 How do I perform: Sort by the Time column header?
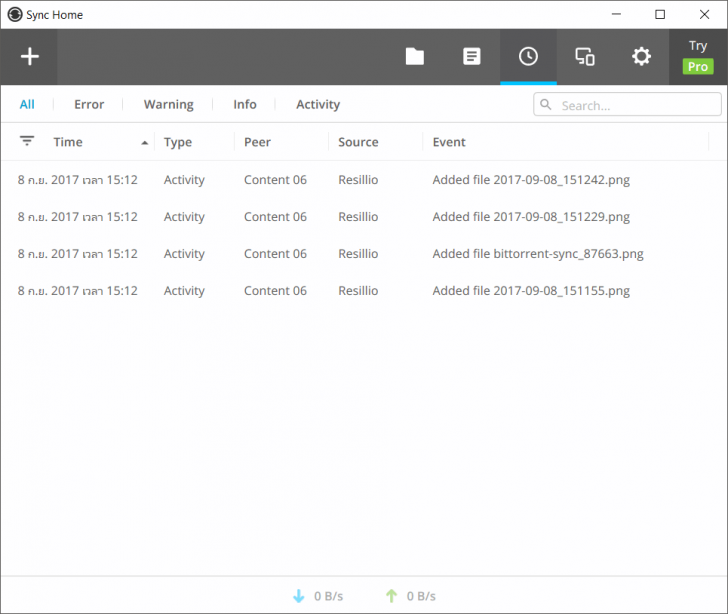click(68, 142)
